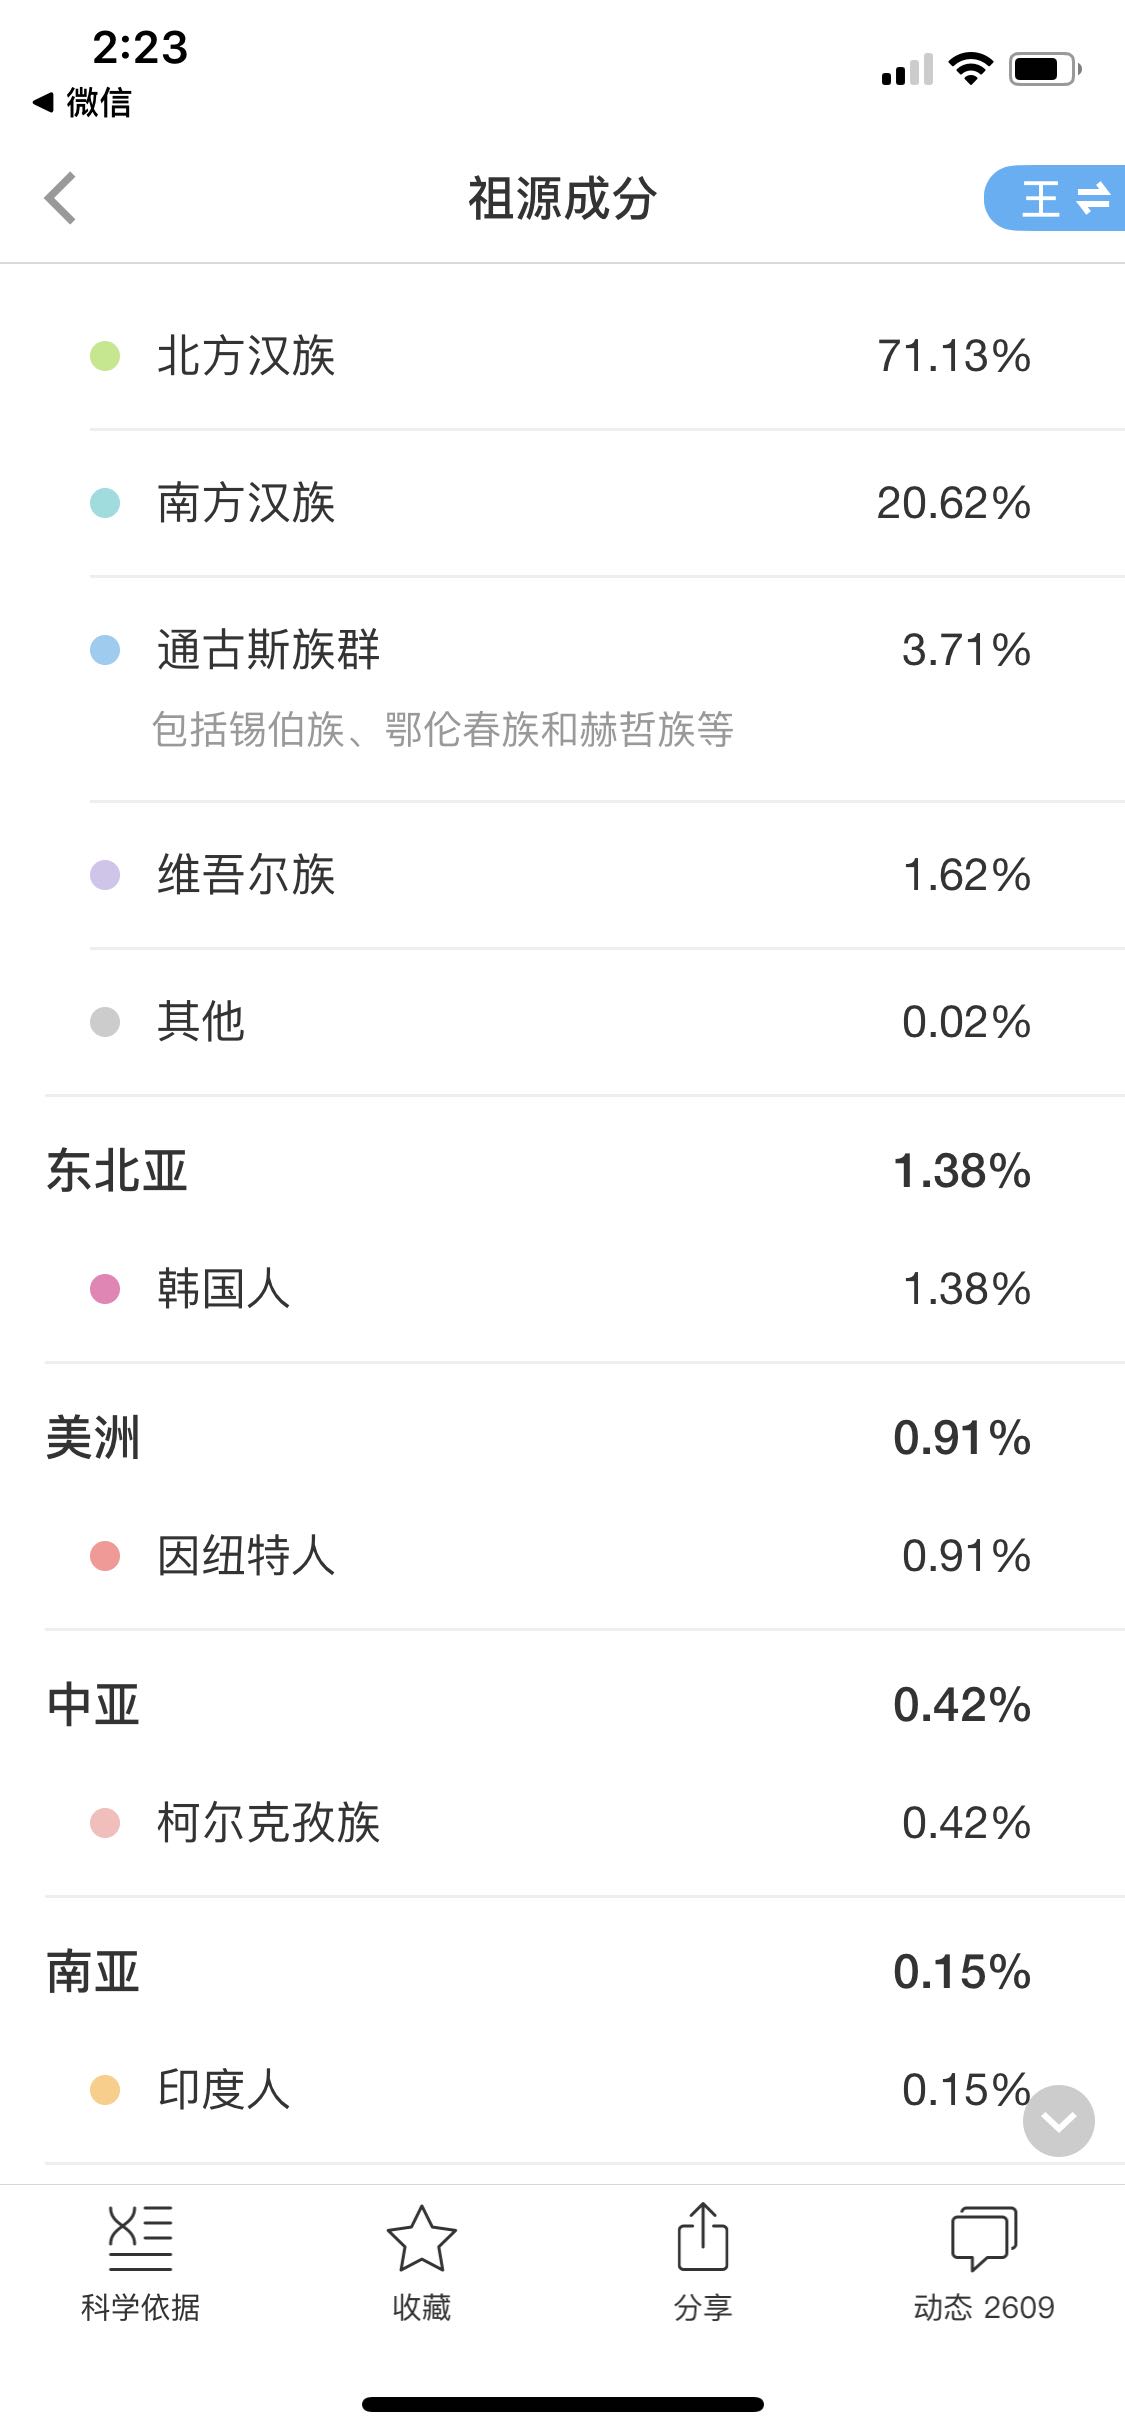Viewport: 1125px width, 2436px height.
Task: Tap the battery icon in status bar
Action: (x=1044, y=69)
